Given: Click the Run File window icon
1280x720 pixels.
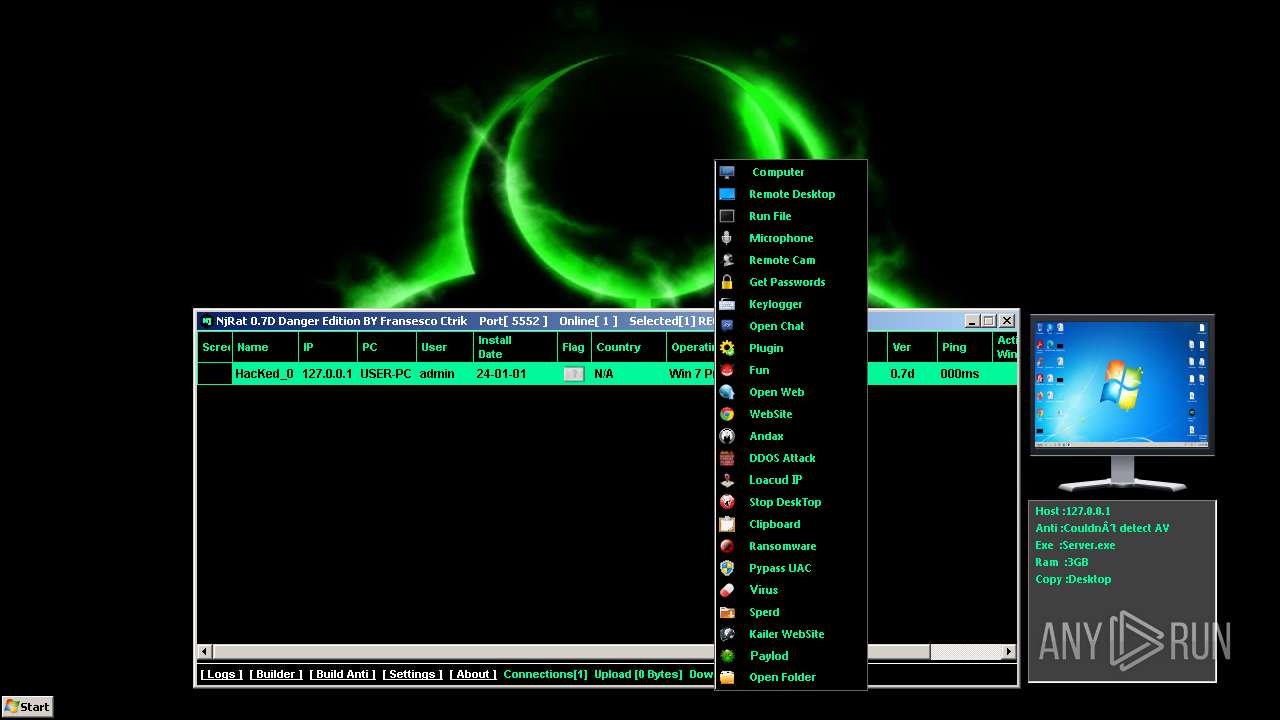Looking at the screenshot, I should click(x=727, y=216).
